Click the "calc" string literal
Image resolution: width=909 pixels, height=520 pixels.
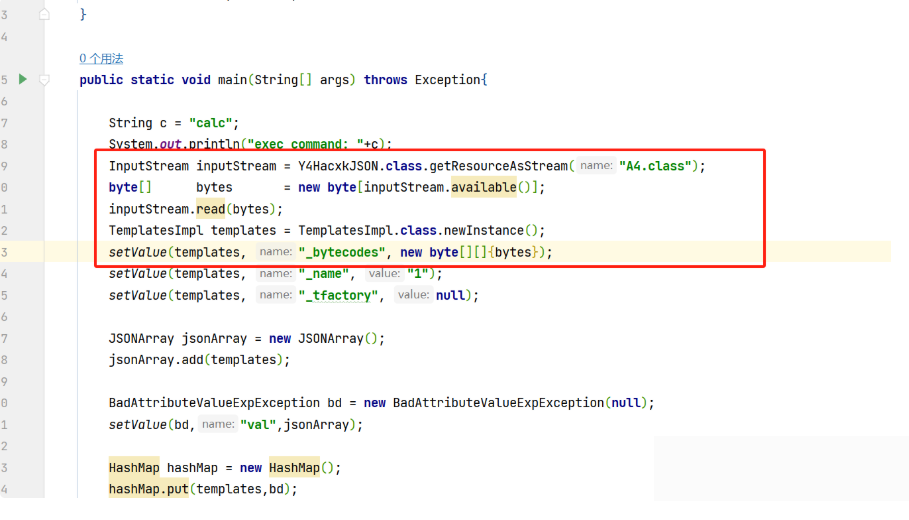(211, 123)
